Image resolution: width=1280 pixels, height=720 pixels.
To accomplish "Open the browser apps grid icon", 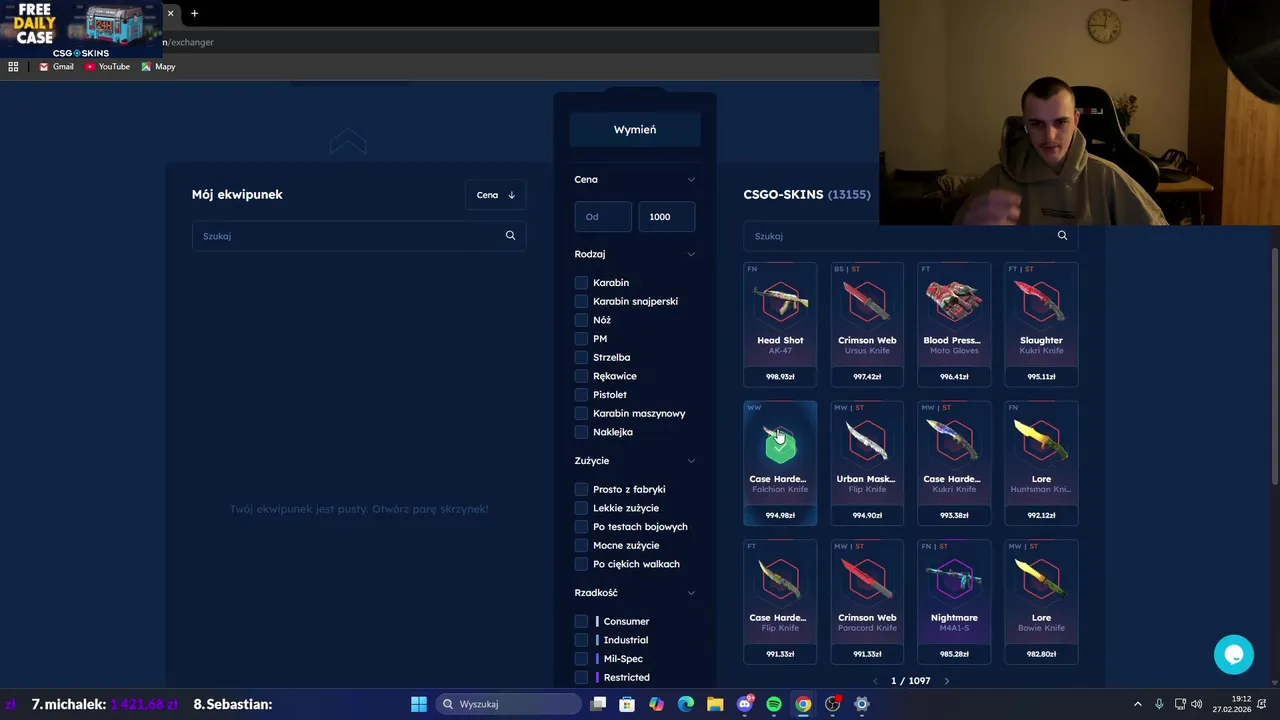I will point(13,67).
